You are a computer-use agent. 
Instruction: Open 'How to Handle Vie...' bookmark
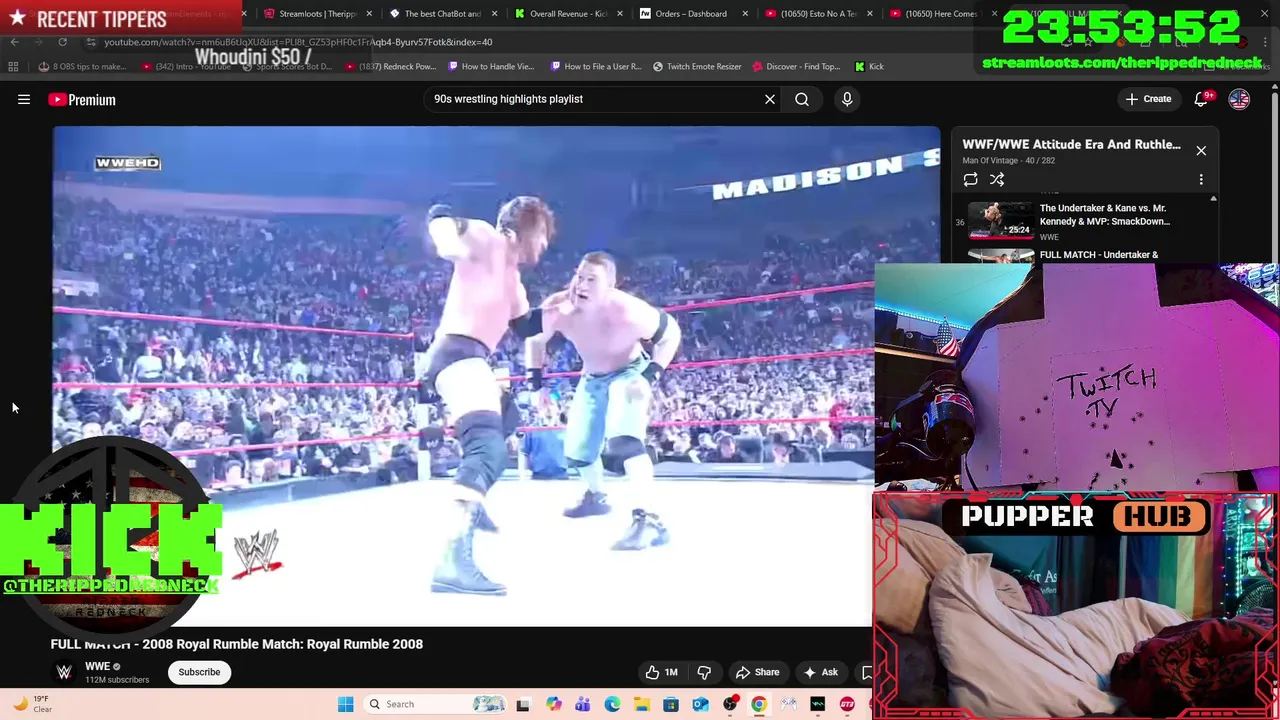click(x=491, y=66)
